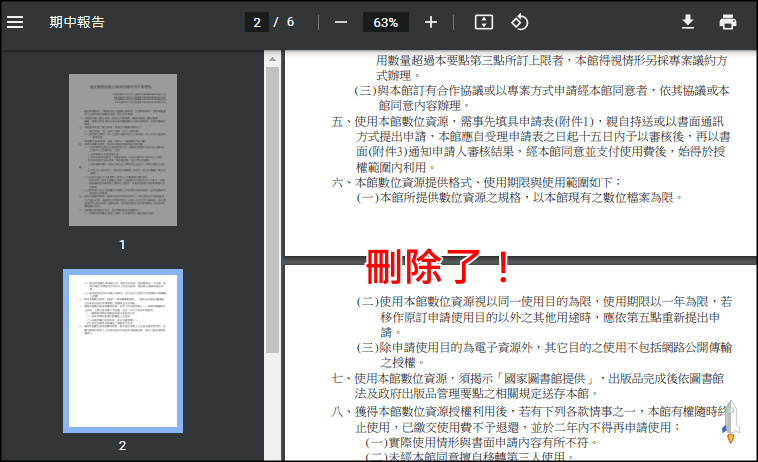Click the current page number field
This screenshot has width=758, height=462.
click(x=257, y=22)
